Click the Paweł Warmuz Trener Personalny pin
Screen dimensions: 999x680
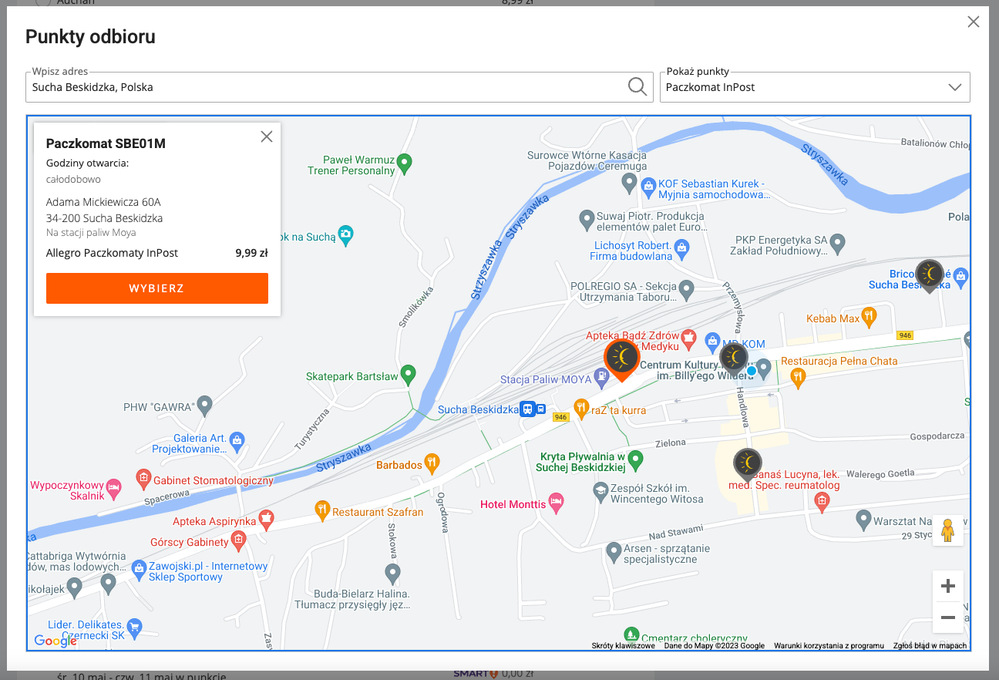[404, 164]
